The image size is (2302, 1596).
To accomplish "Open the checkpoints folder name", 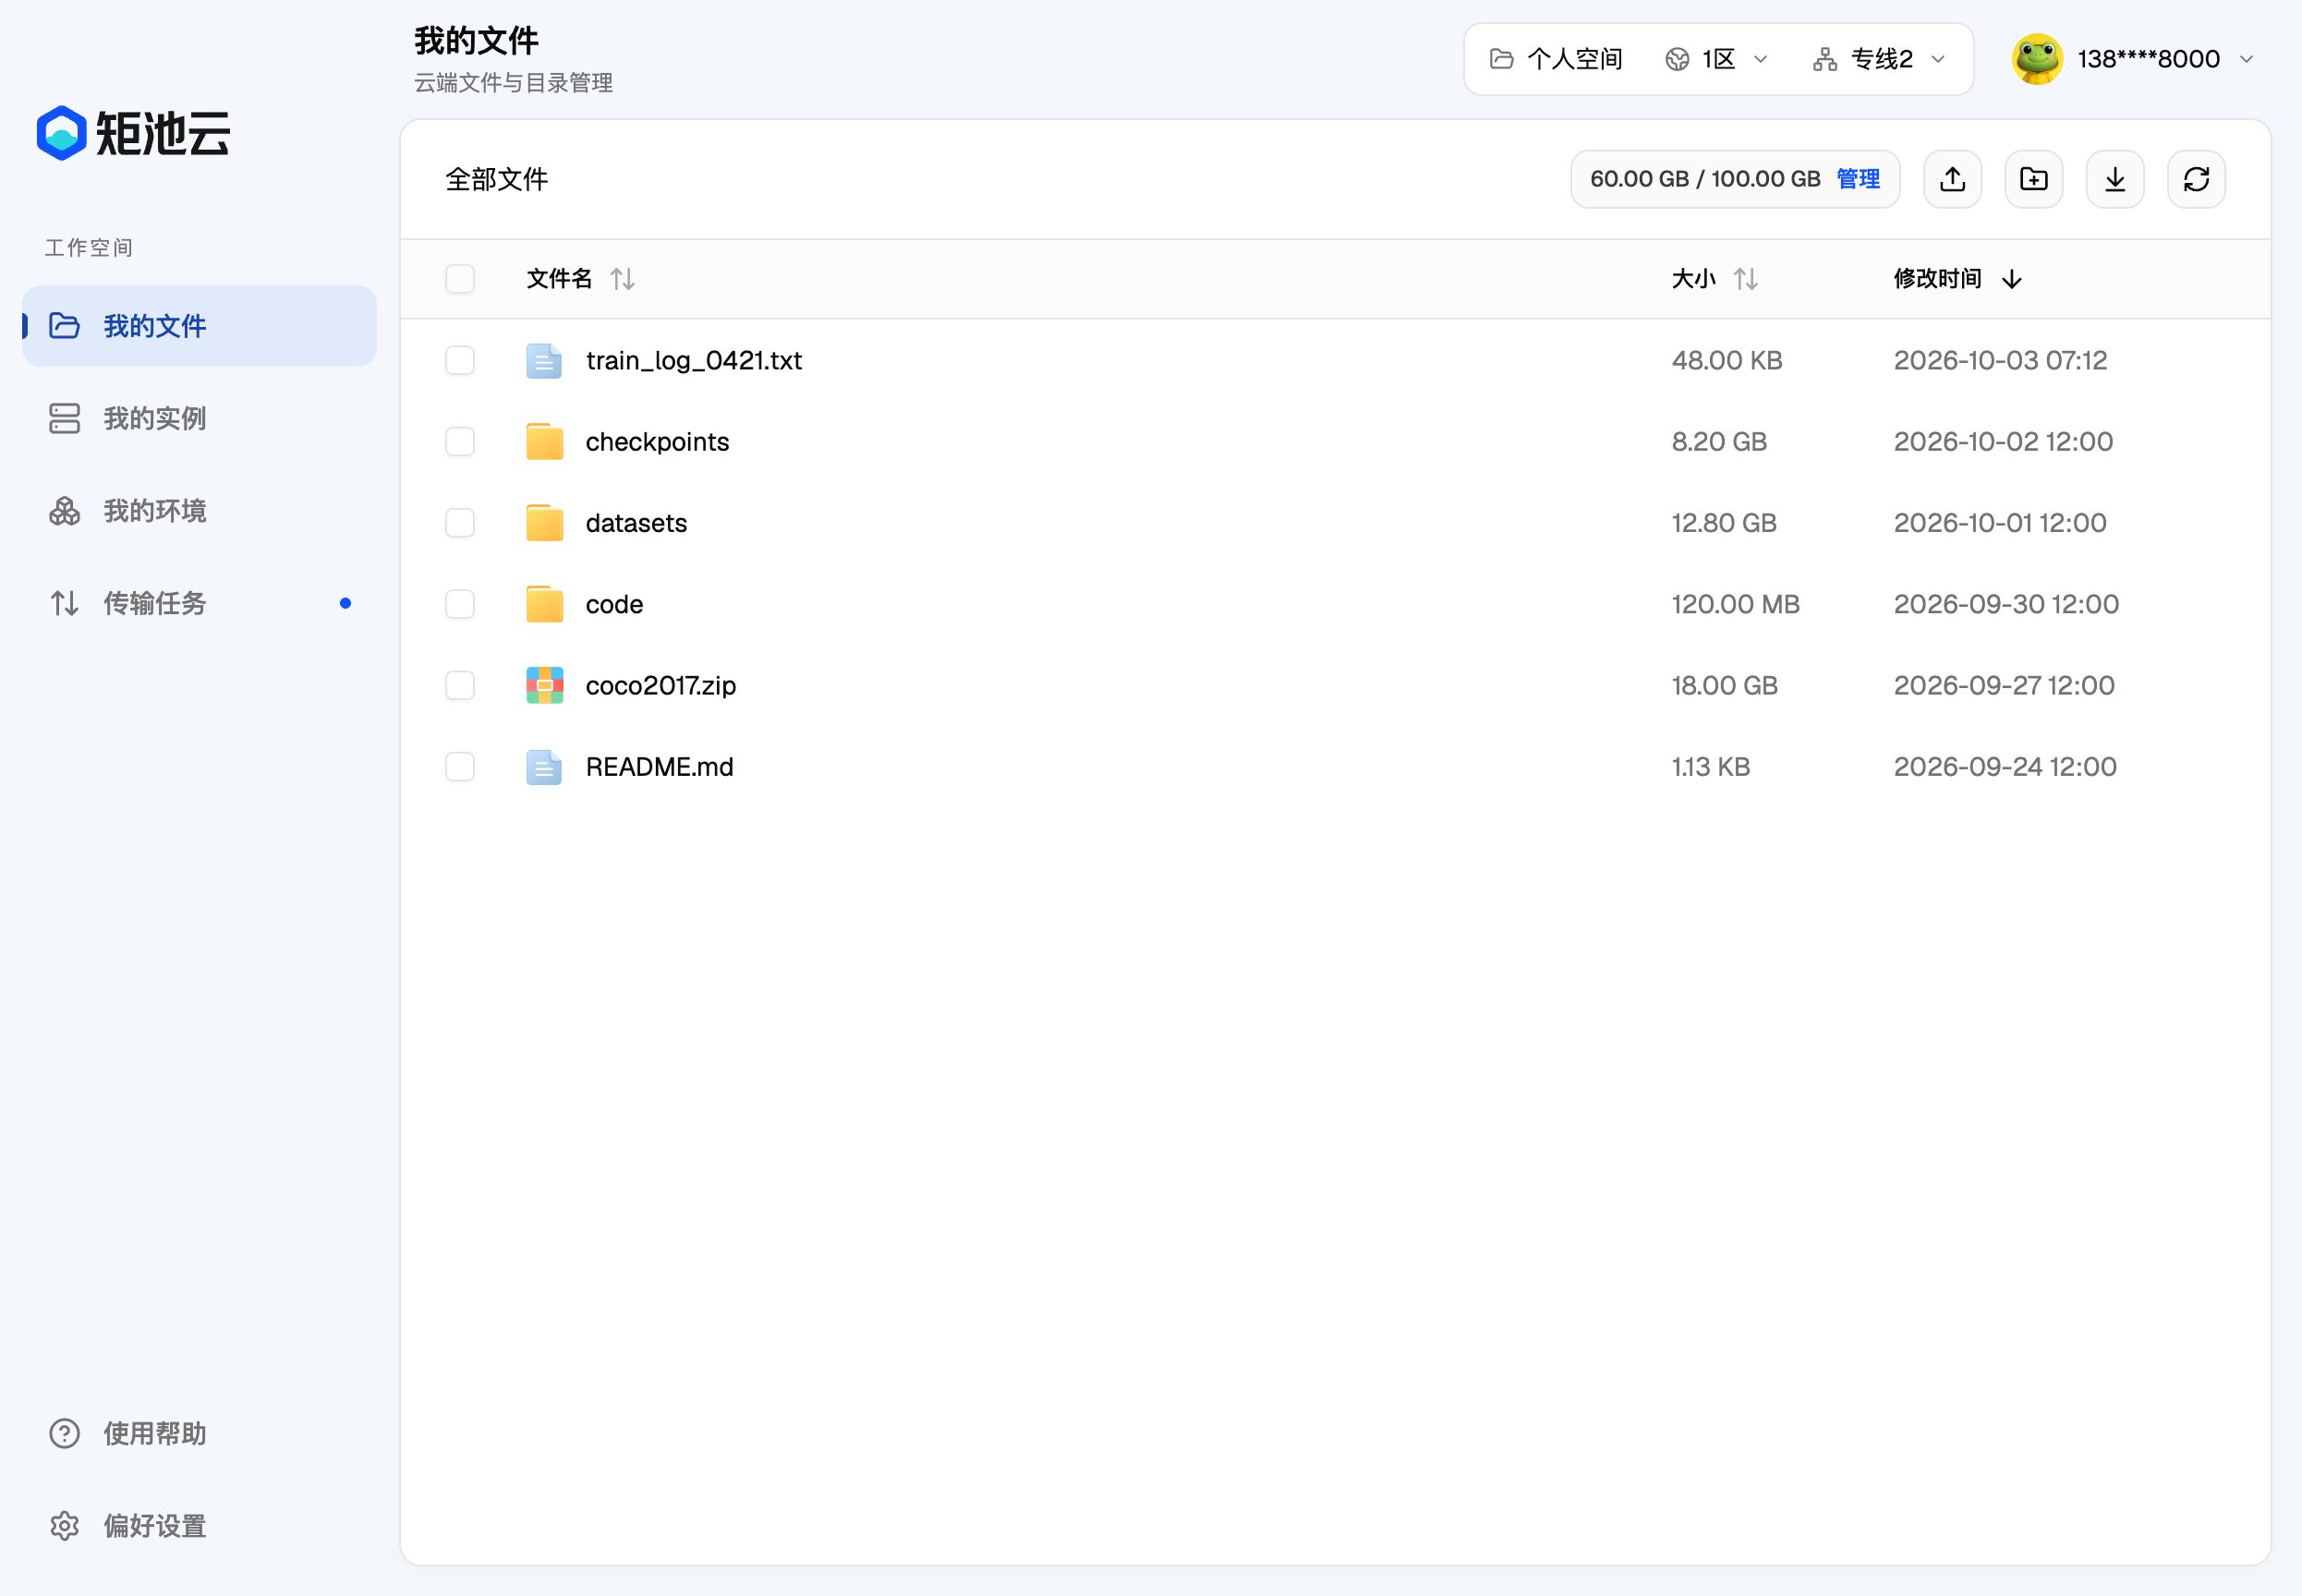I will [x=657, y=442].
